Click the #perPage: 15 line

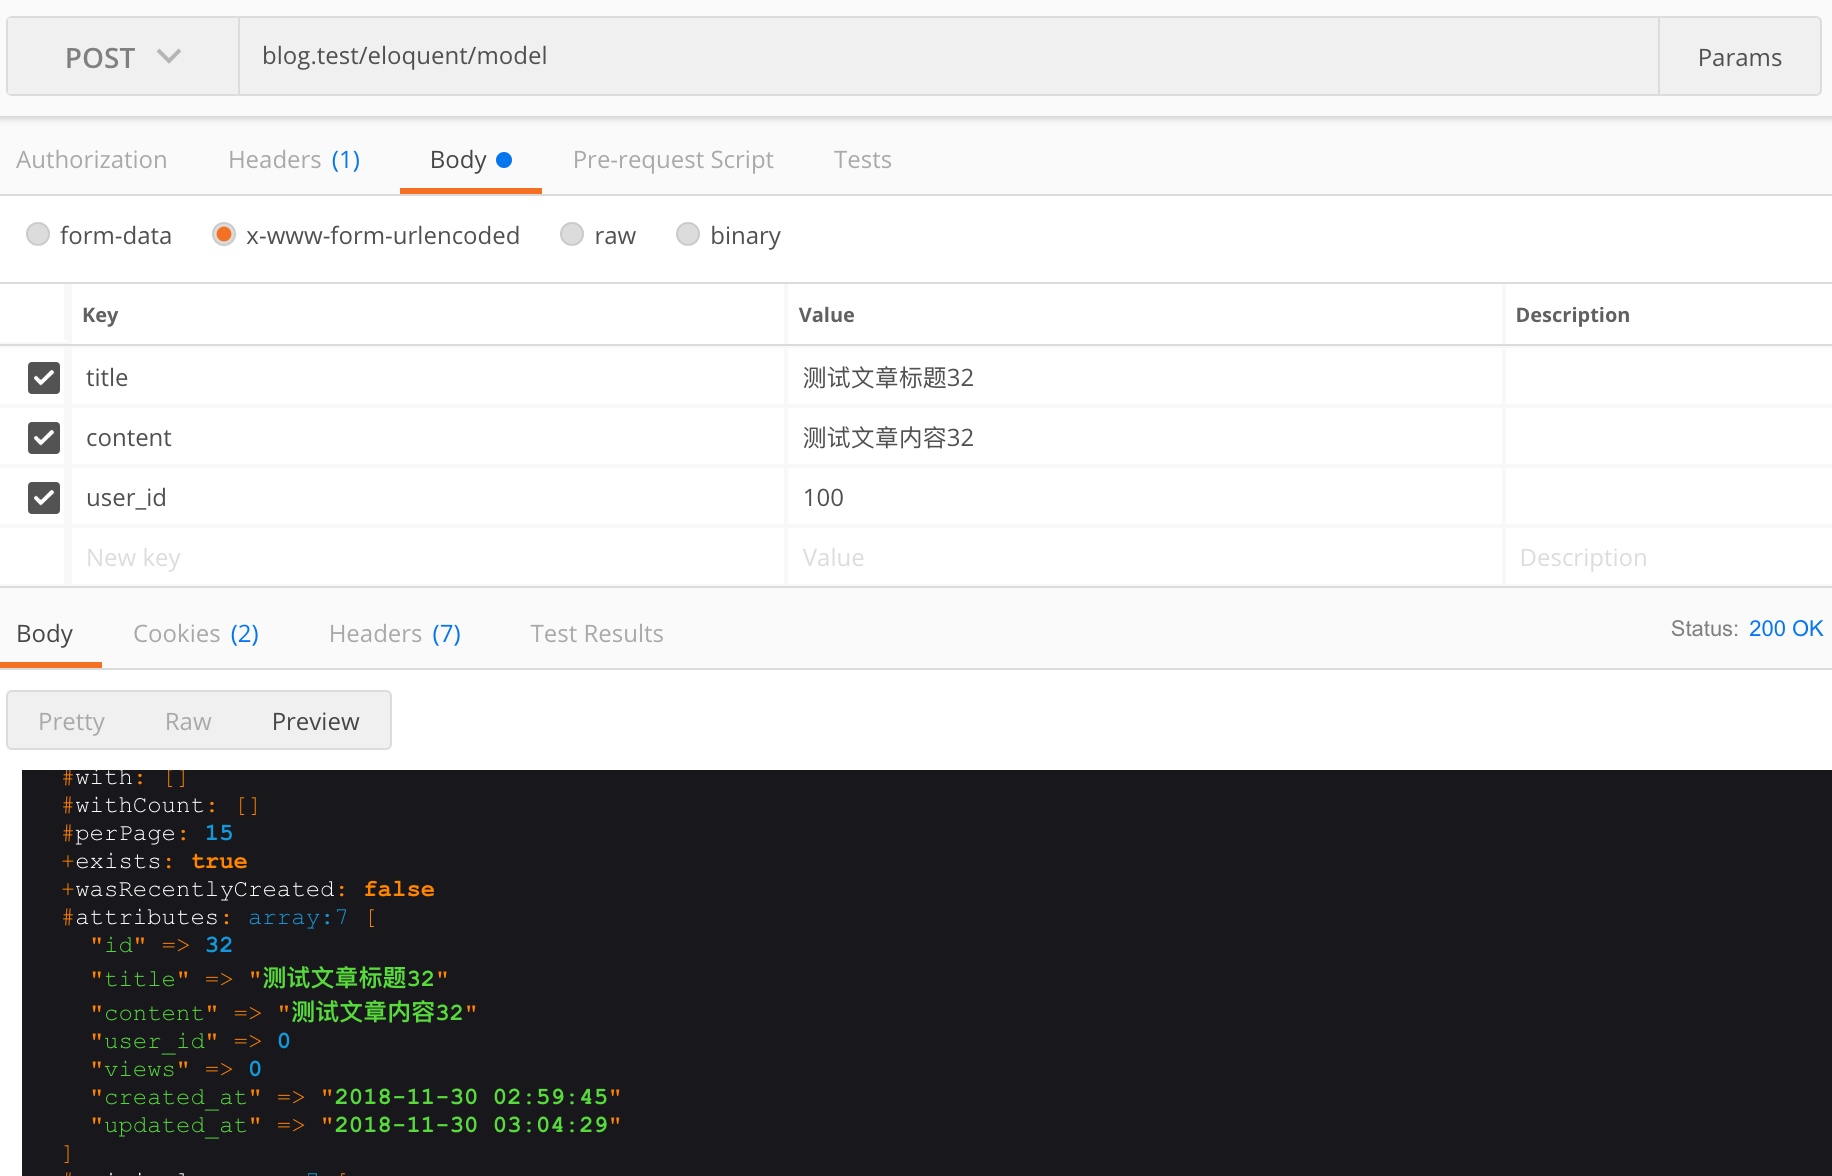tap(147, 833)
